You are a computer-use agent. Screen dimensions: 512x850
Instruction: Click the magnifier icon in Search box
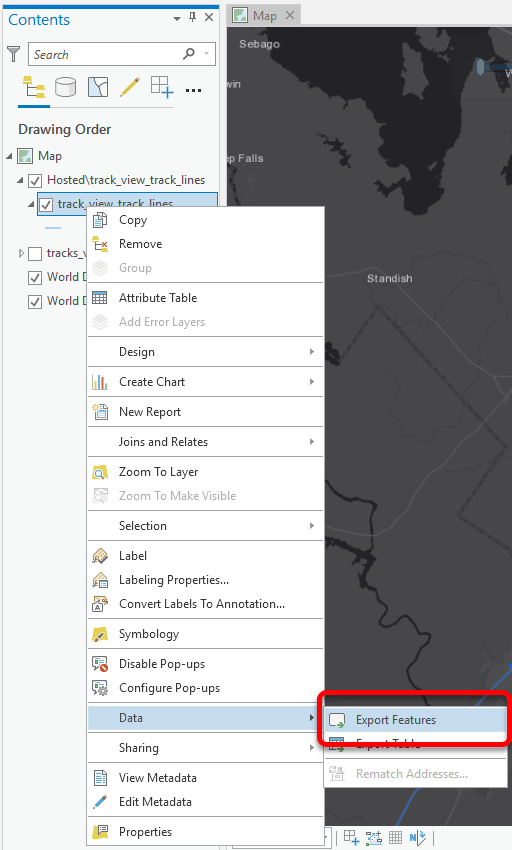[189, 54]
